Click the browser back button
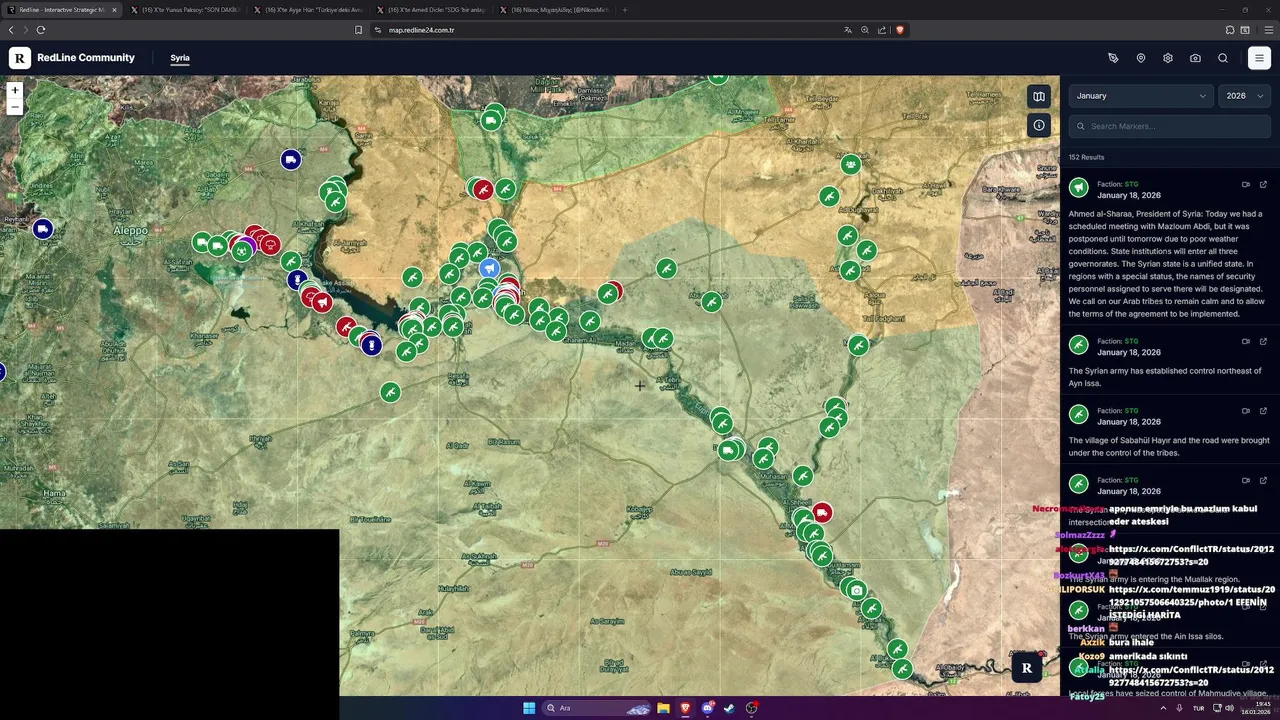This screenshot has height=720, width=1280. tap(11, 30)
